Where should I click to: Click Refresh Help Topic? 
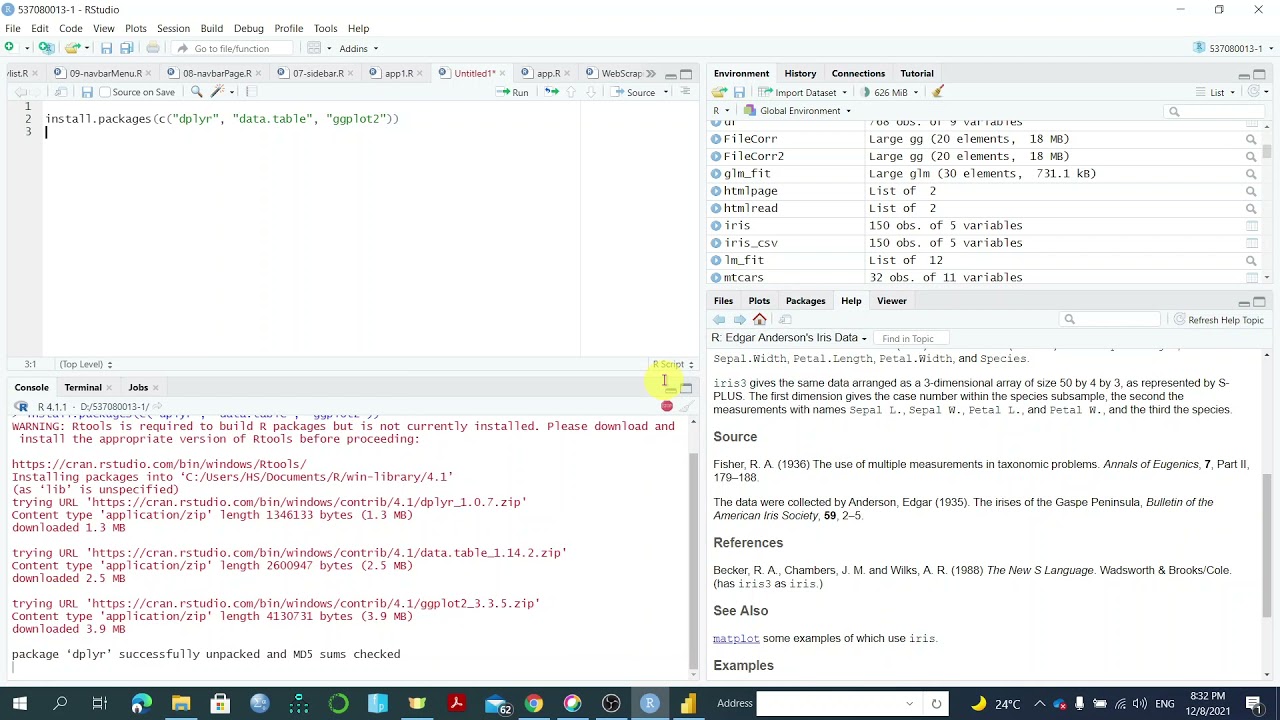pos(1219,320)
